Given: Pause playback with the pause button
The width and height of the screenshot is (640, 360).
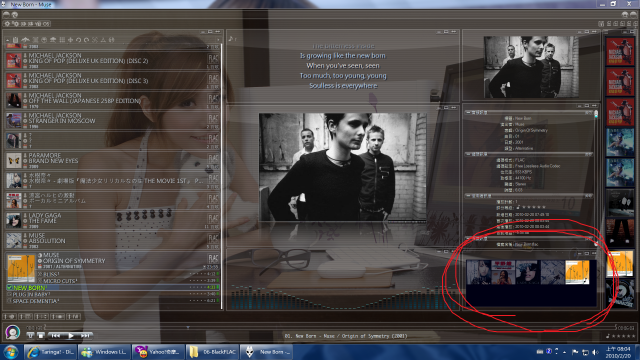Looking at the screenshot, I should click(x=30, y=336).
